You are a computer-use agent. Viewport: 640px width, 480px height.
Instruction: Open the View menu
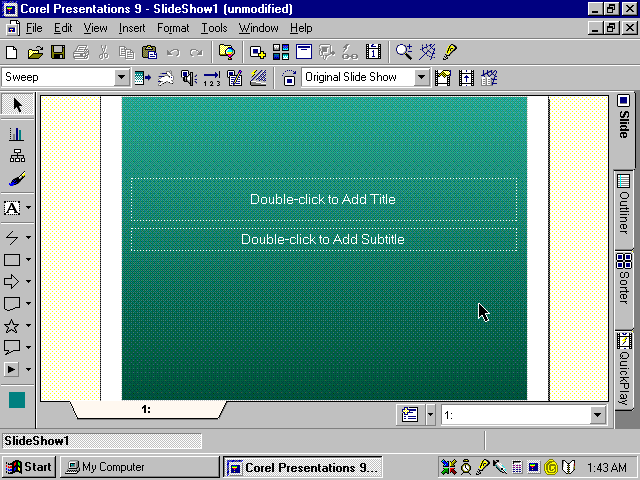(96, 28)
